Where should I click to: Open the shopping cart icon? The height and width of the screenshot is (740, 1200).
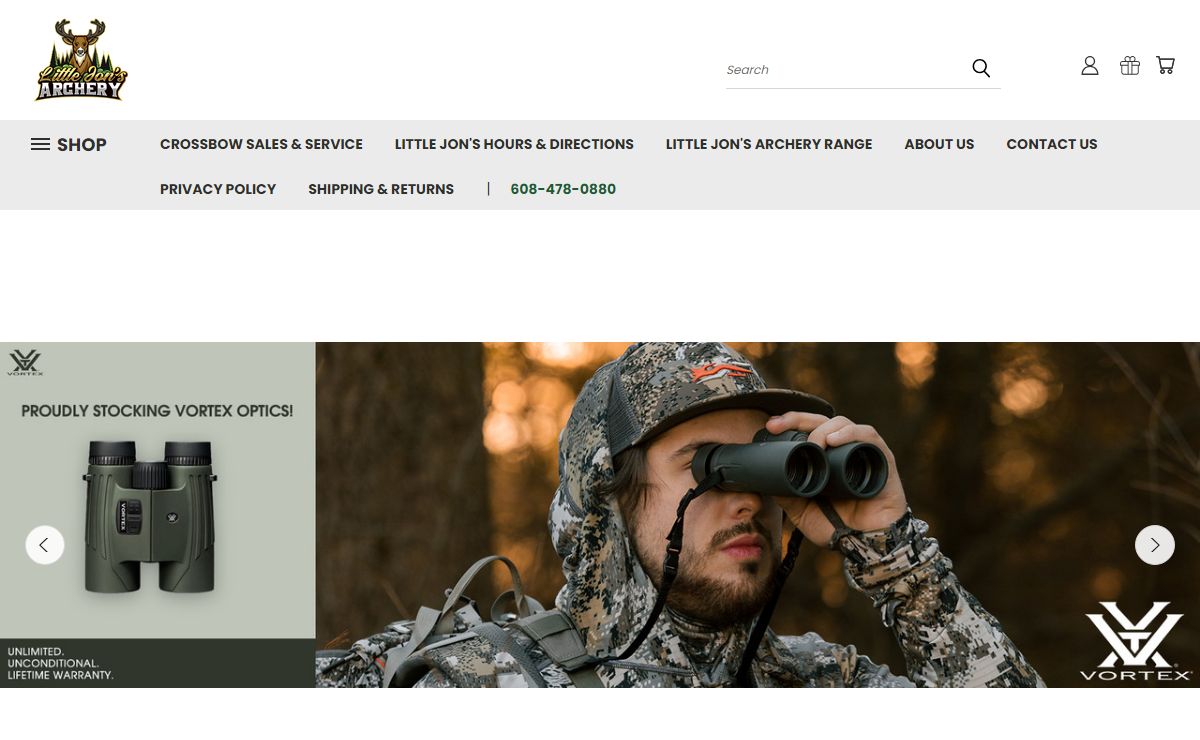[x=1166, y=66]
